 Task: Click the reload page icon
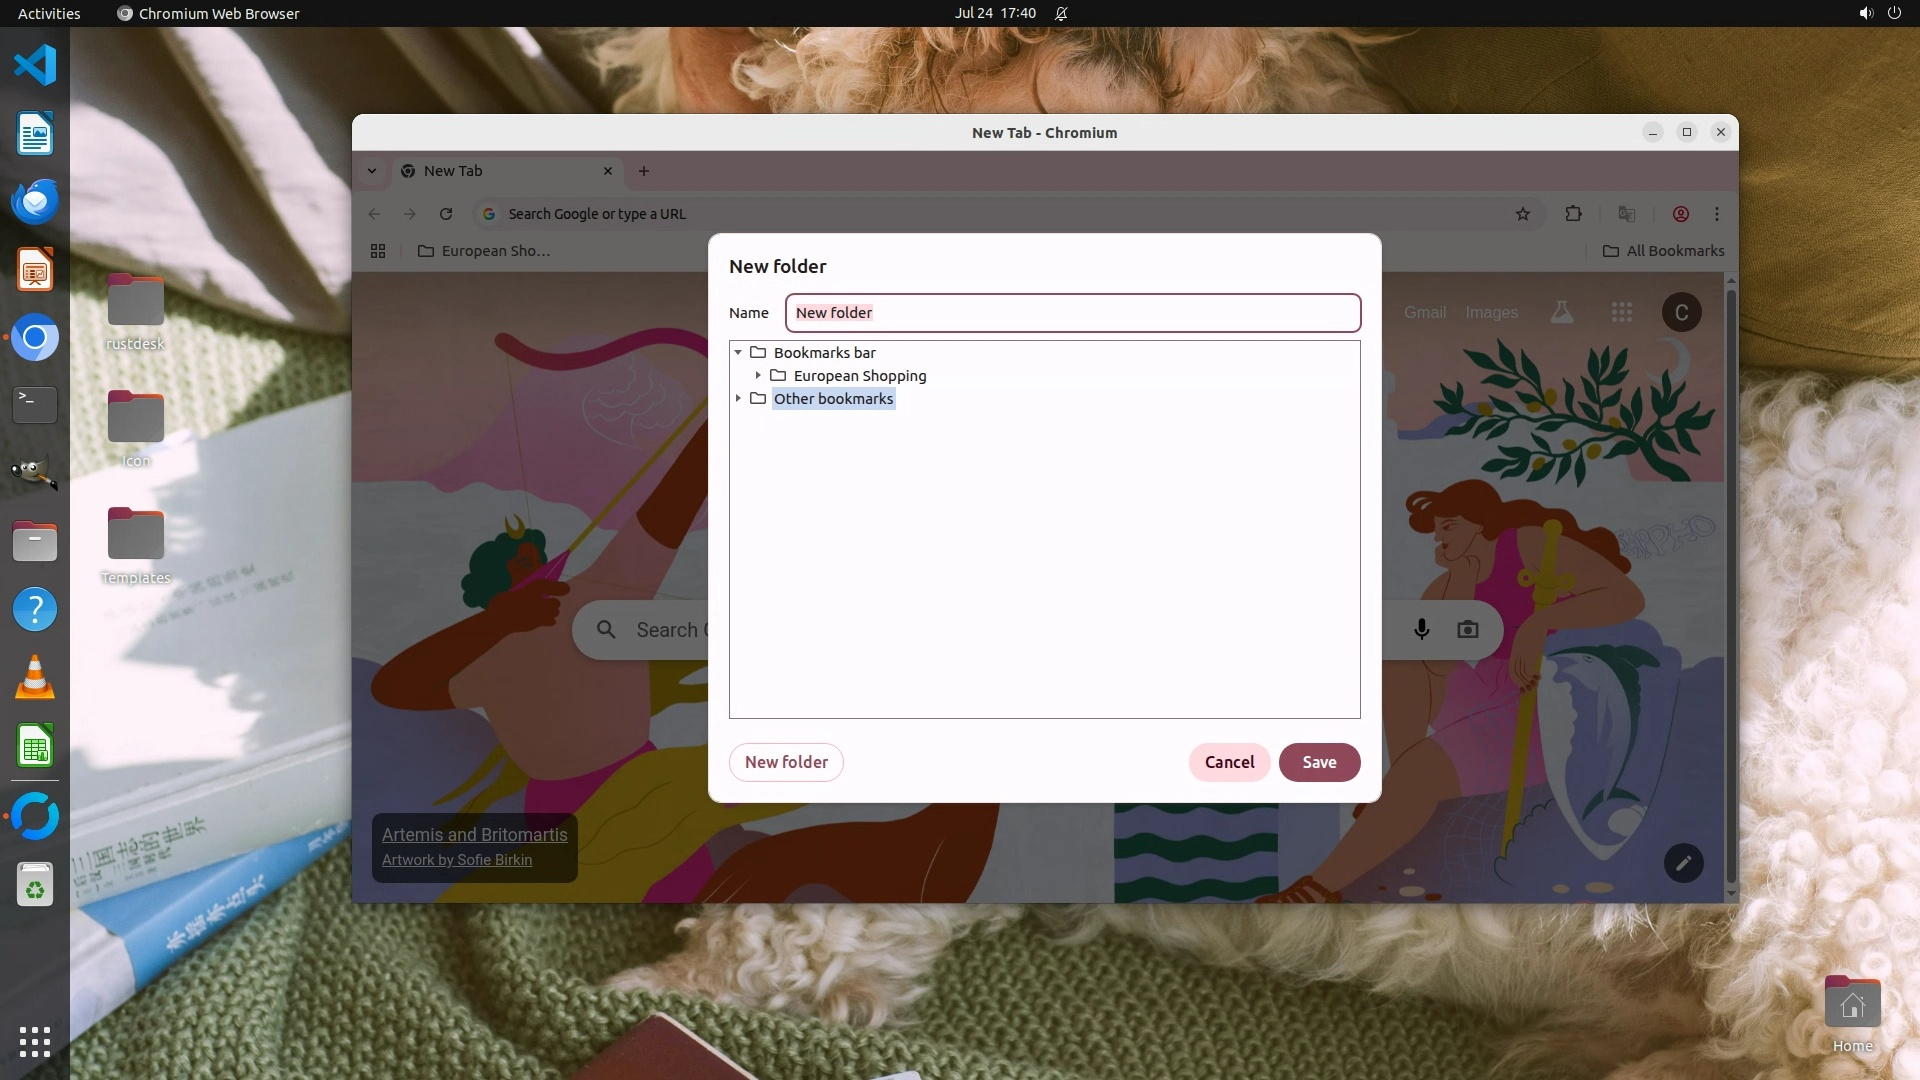click(x=446, y=214)
